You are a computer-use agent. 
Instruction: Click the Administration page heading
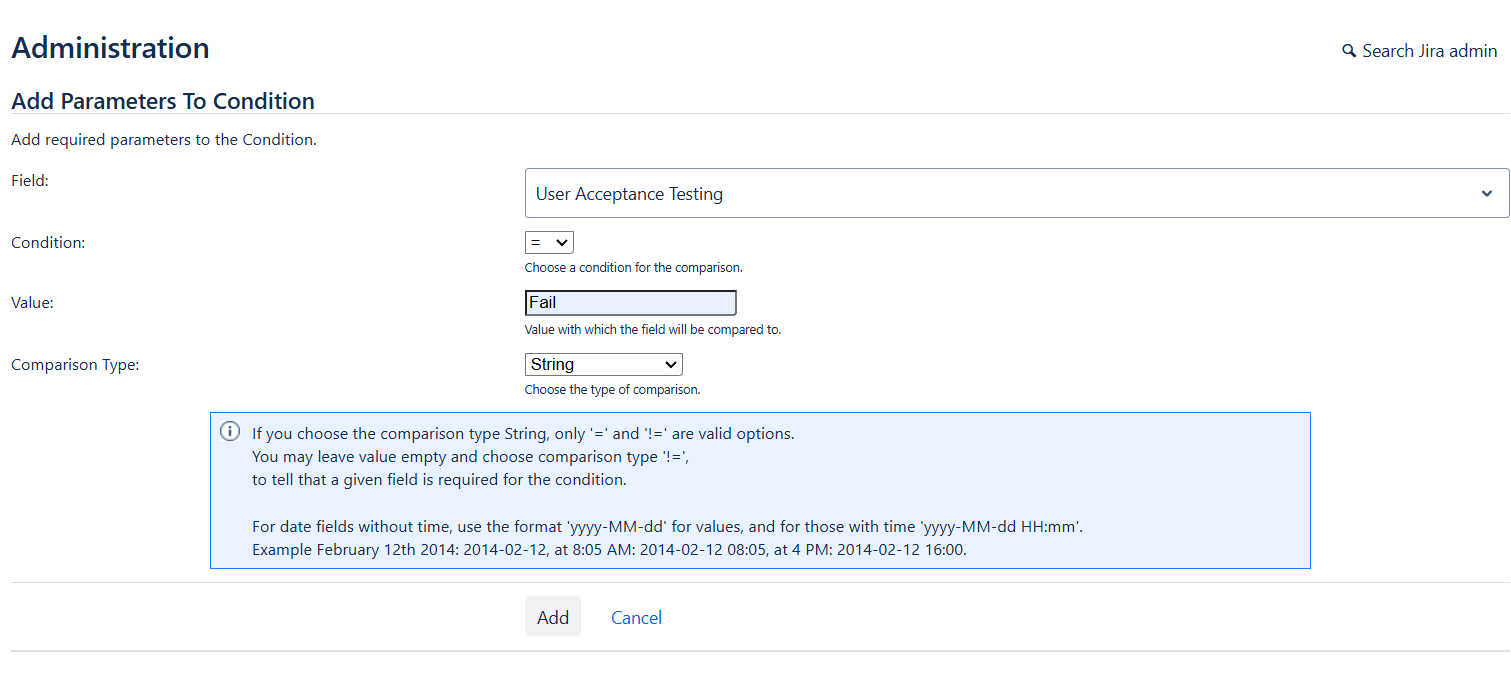tap(110, 48)
